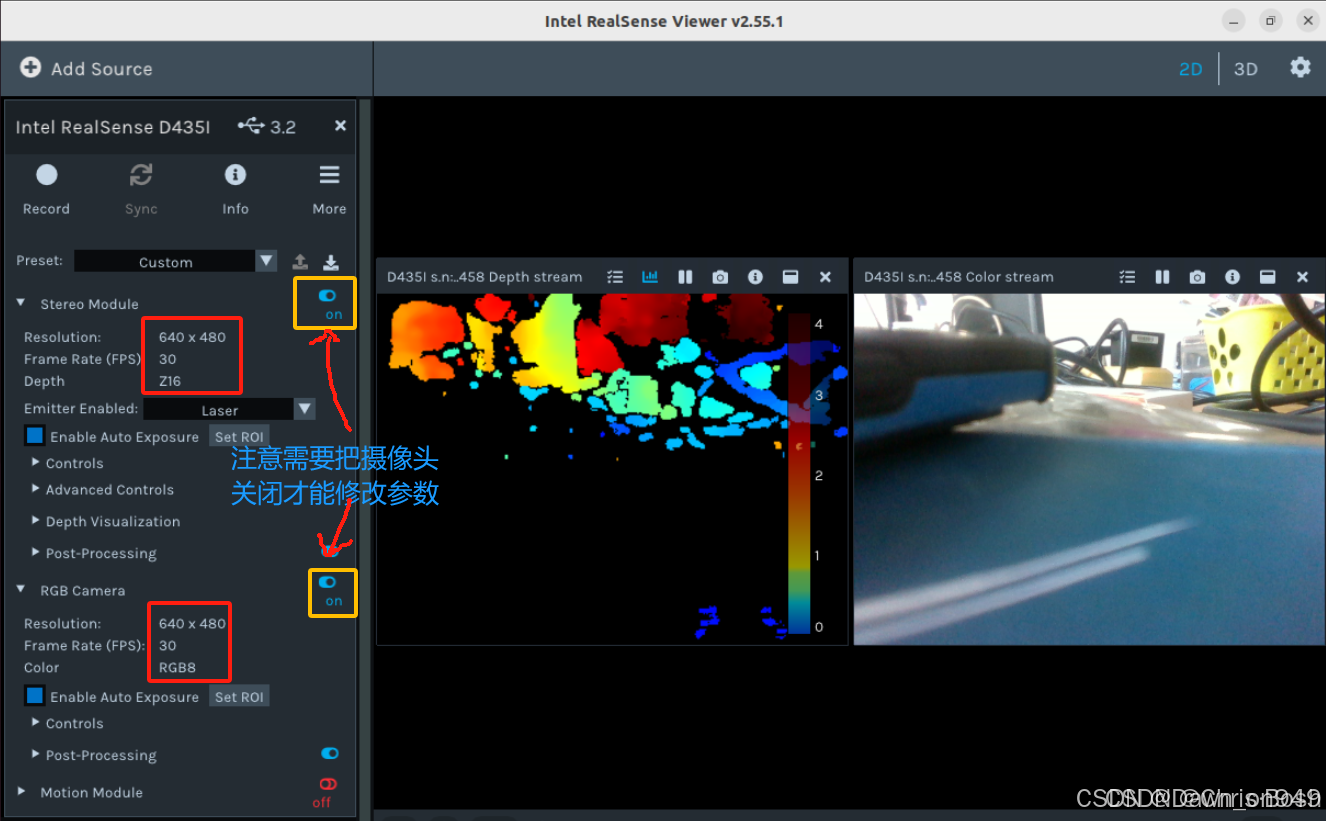The image size is (1326, 821).
Task: Switch to 2D view
Action: tap(1190, 69)
